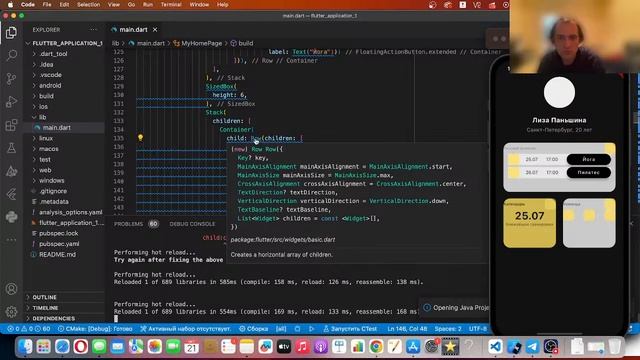The height and width of the screenshot is (360, 640).
Task: Open Finder from the Dock
Action: point(25,347)
